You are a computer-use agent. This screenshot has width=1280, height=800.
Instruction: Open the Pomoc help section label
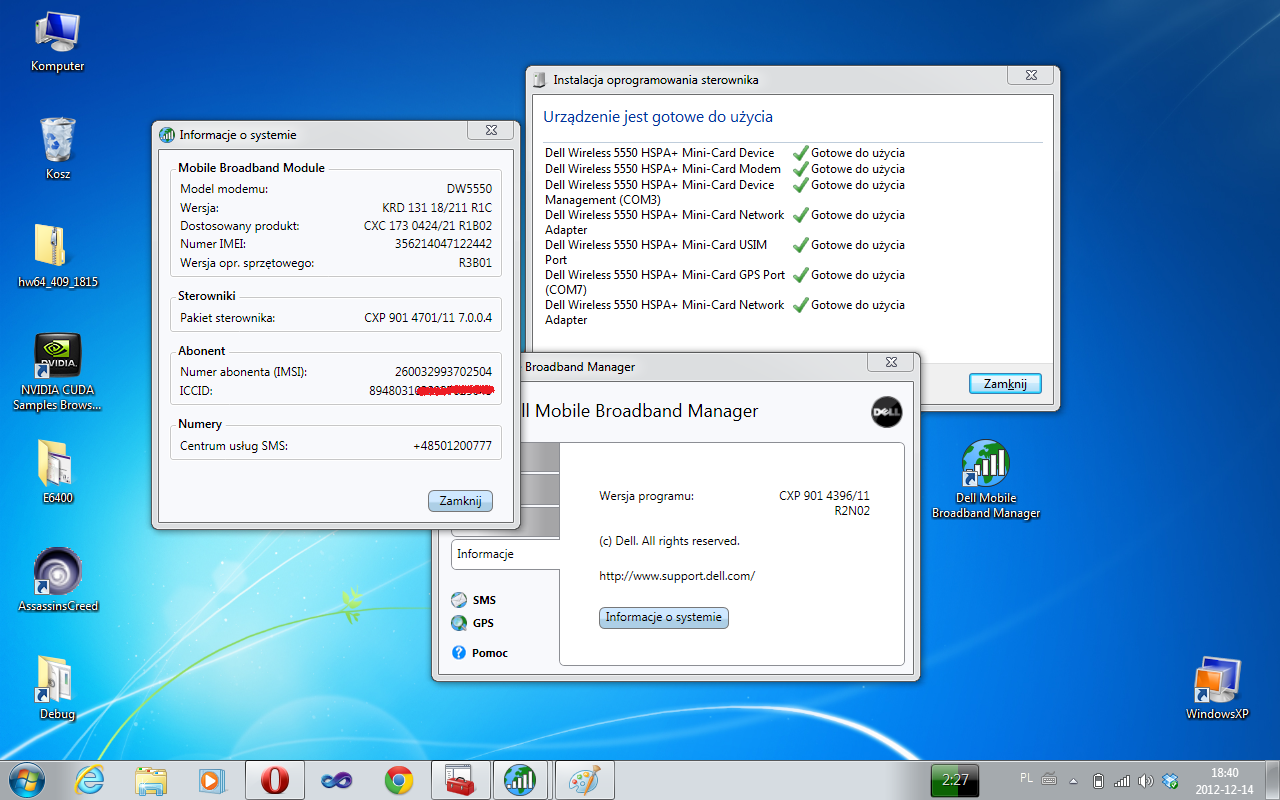[x=490, y=652]
